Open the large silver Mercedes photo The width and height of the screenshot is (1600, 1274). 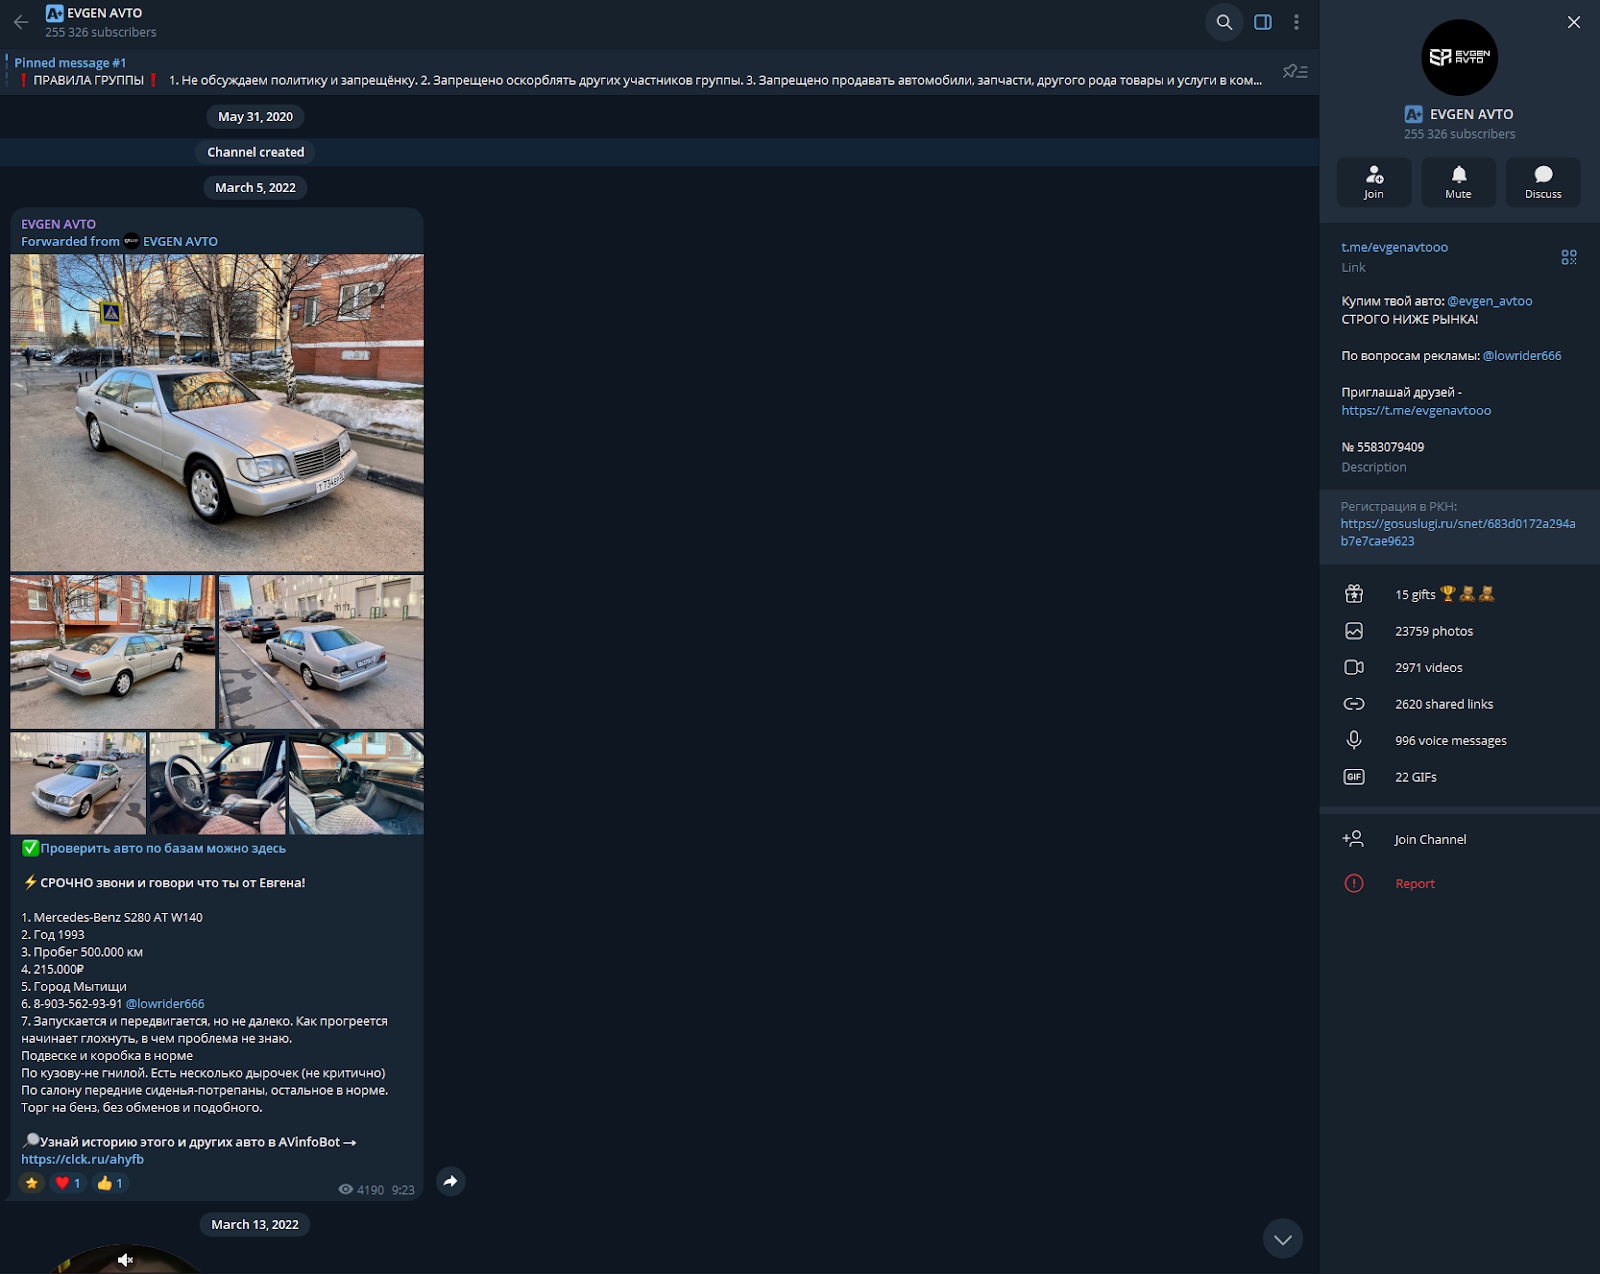[x=217, y=412]
